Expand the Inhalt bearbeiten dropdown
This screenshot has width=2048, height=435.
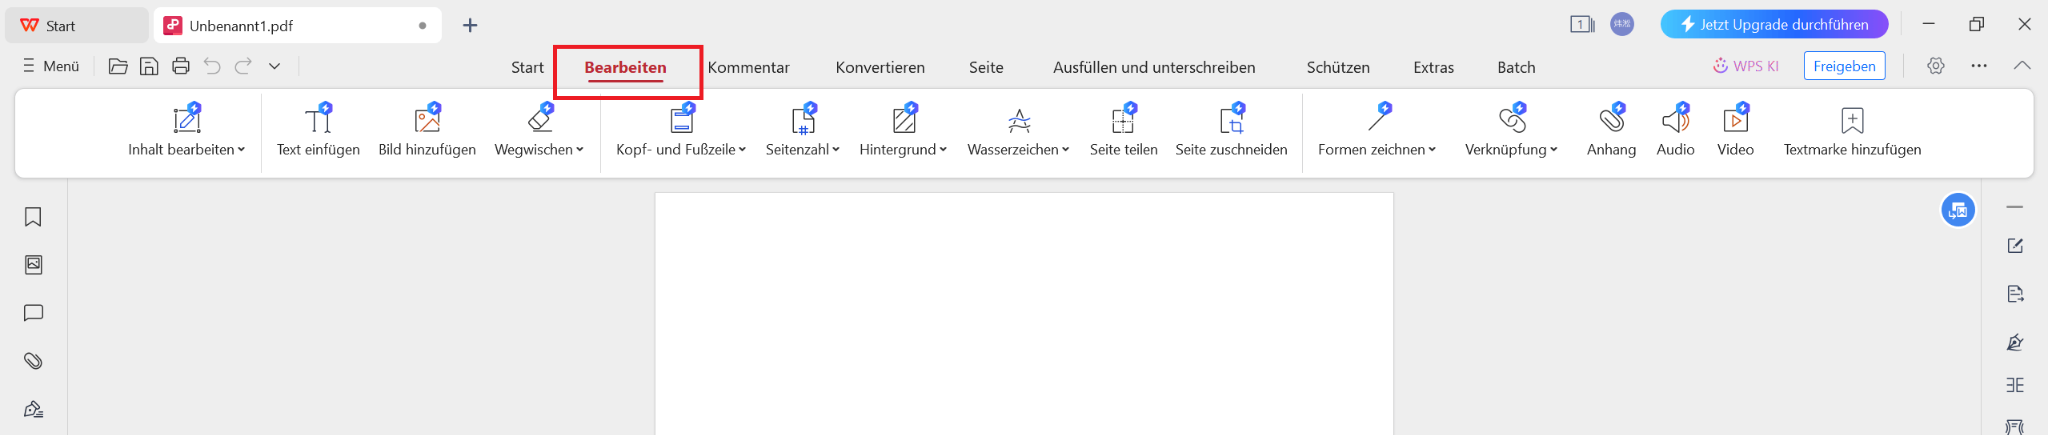pos(241,150)
